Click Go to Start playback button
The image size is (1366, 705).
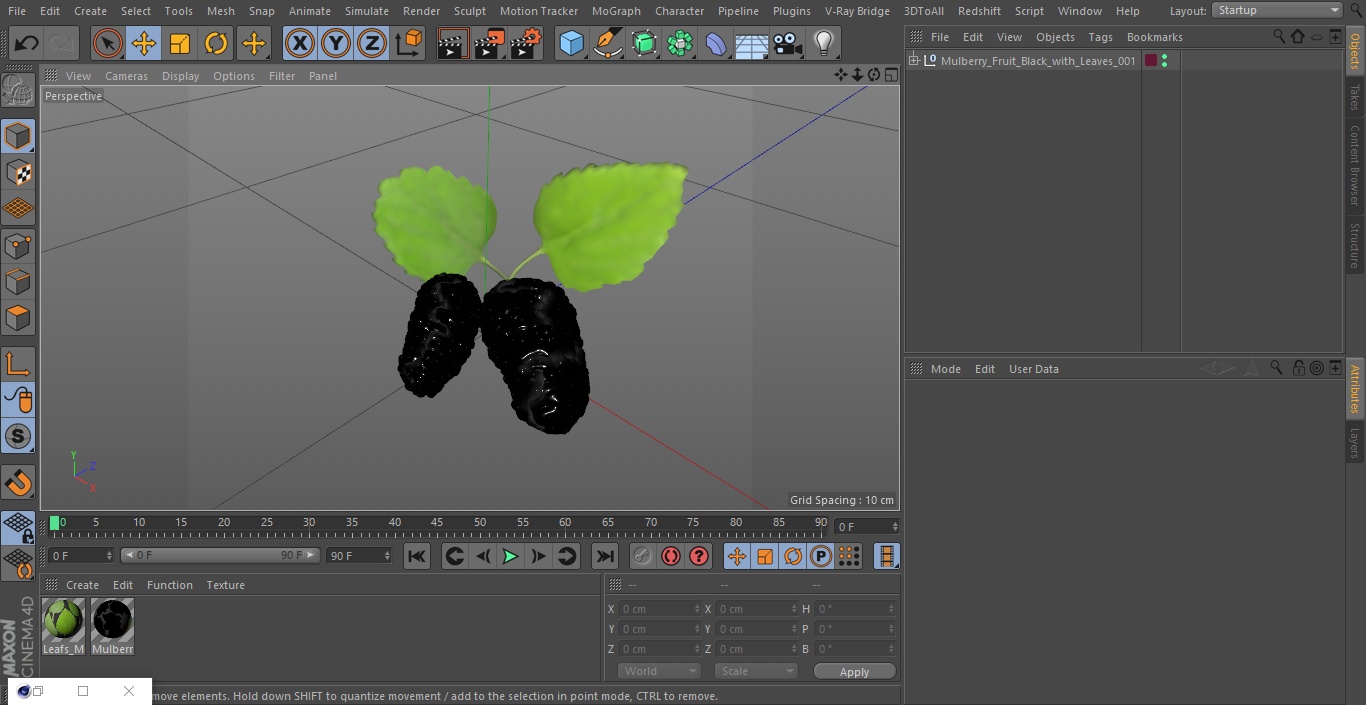click(417, 556)
